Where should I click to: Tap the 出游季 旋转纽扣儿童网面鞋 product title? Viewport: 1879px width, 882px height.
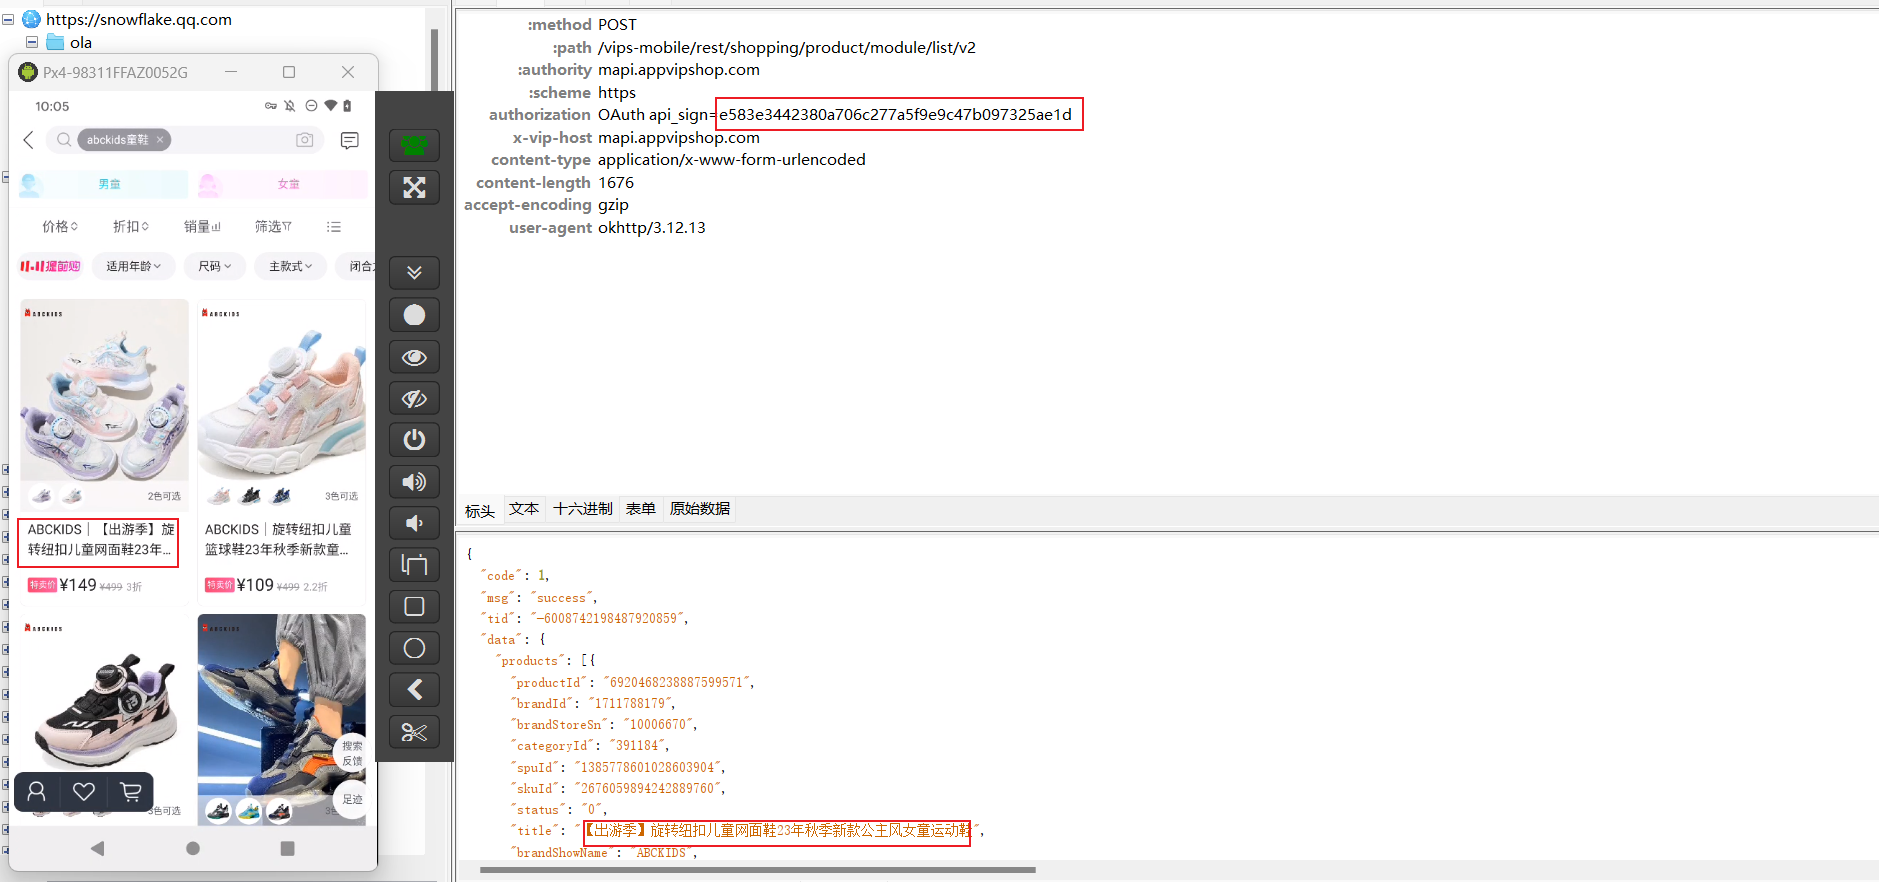99,539
